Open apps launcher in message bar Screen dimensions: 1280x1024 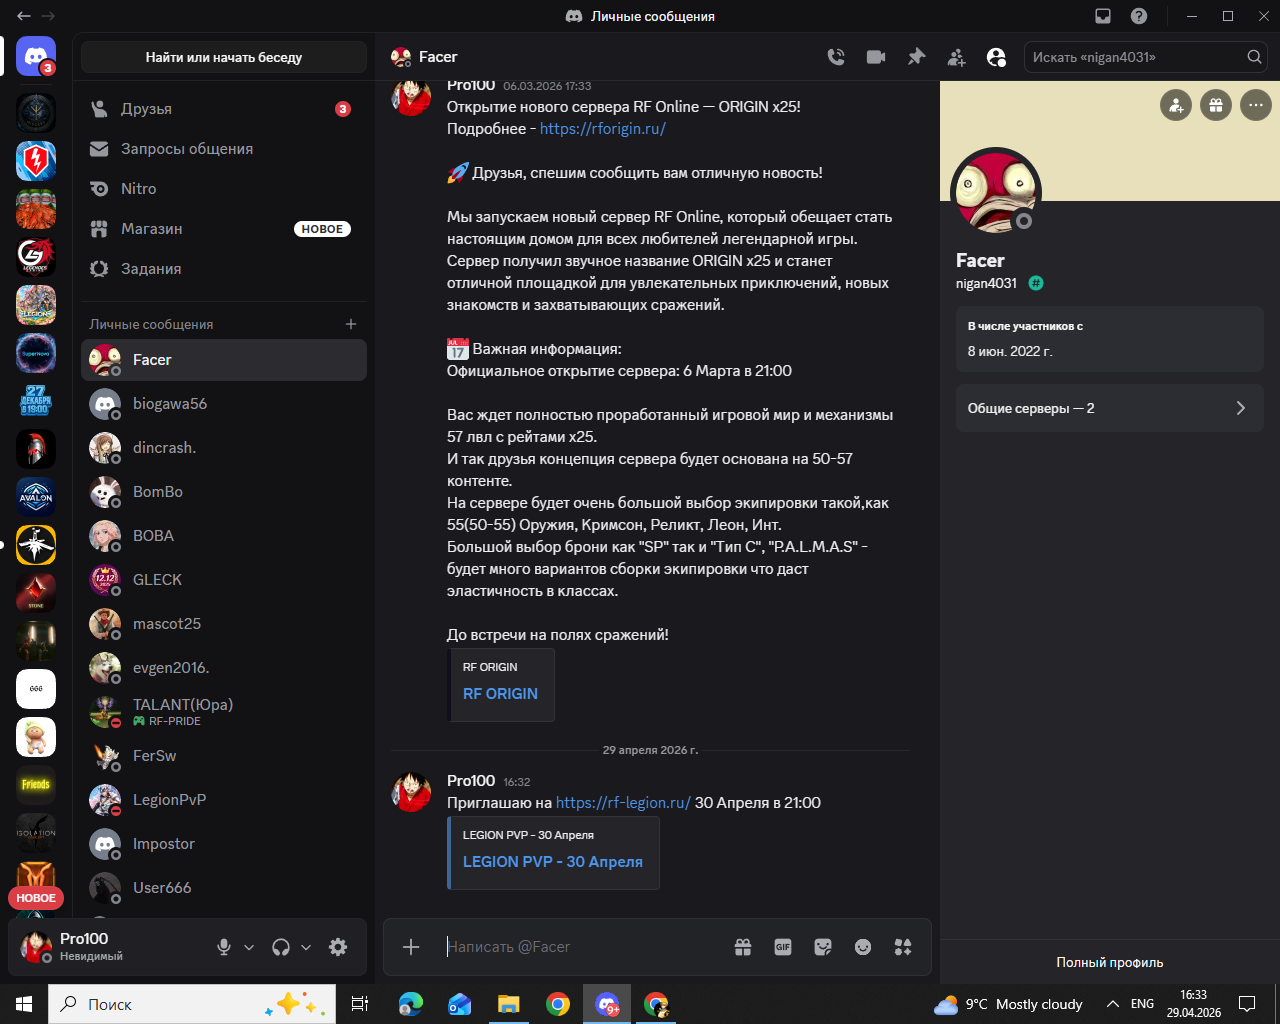tap(903, 947)
